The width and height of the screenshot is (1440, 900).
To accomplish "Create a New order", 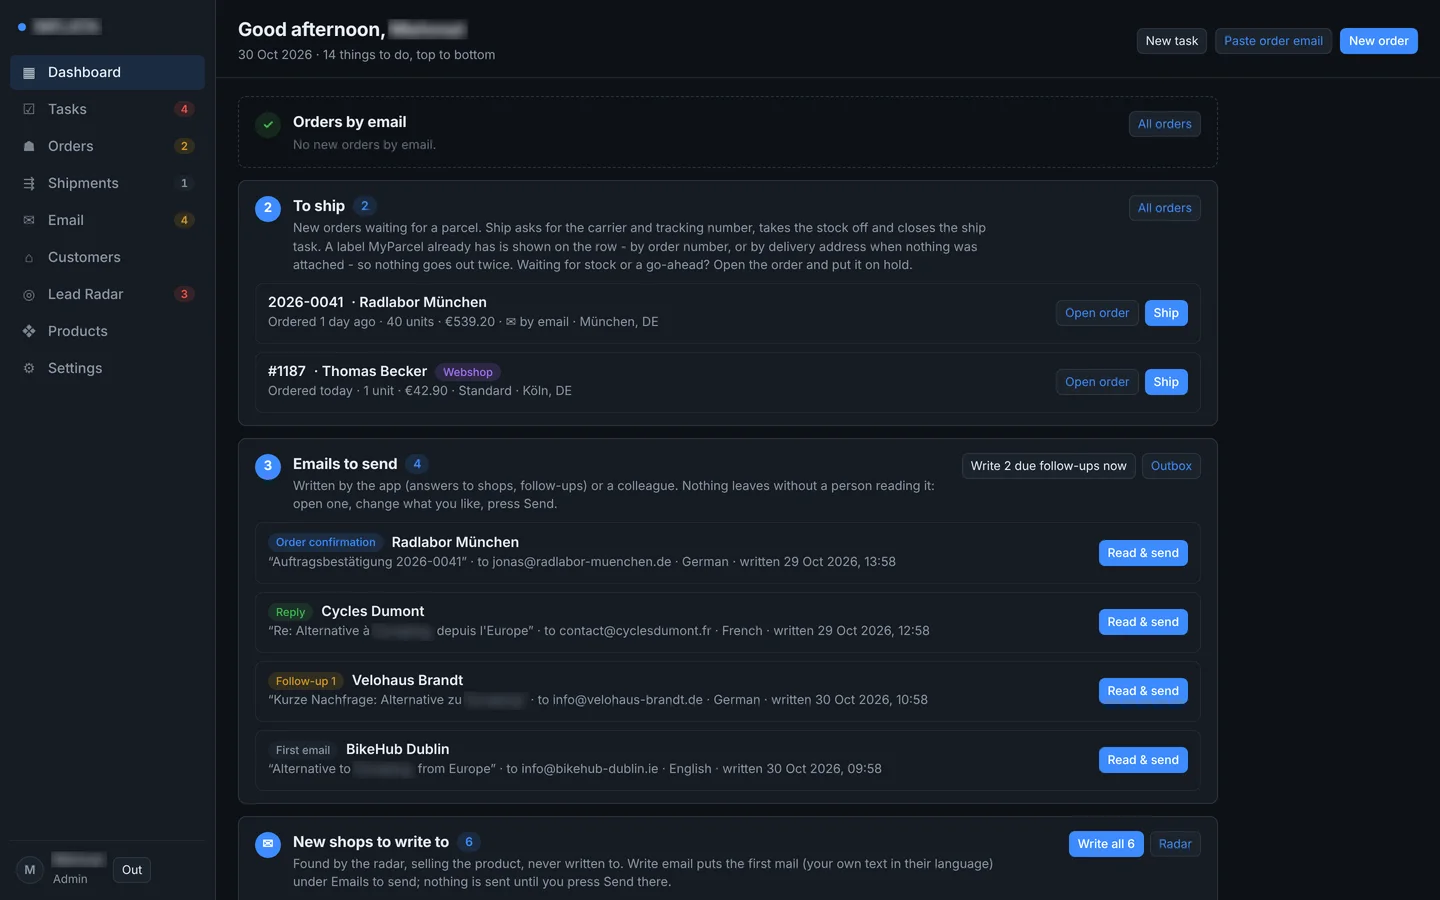I will 1378,41.
